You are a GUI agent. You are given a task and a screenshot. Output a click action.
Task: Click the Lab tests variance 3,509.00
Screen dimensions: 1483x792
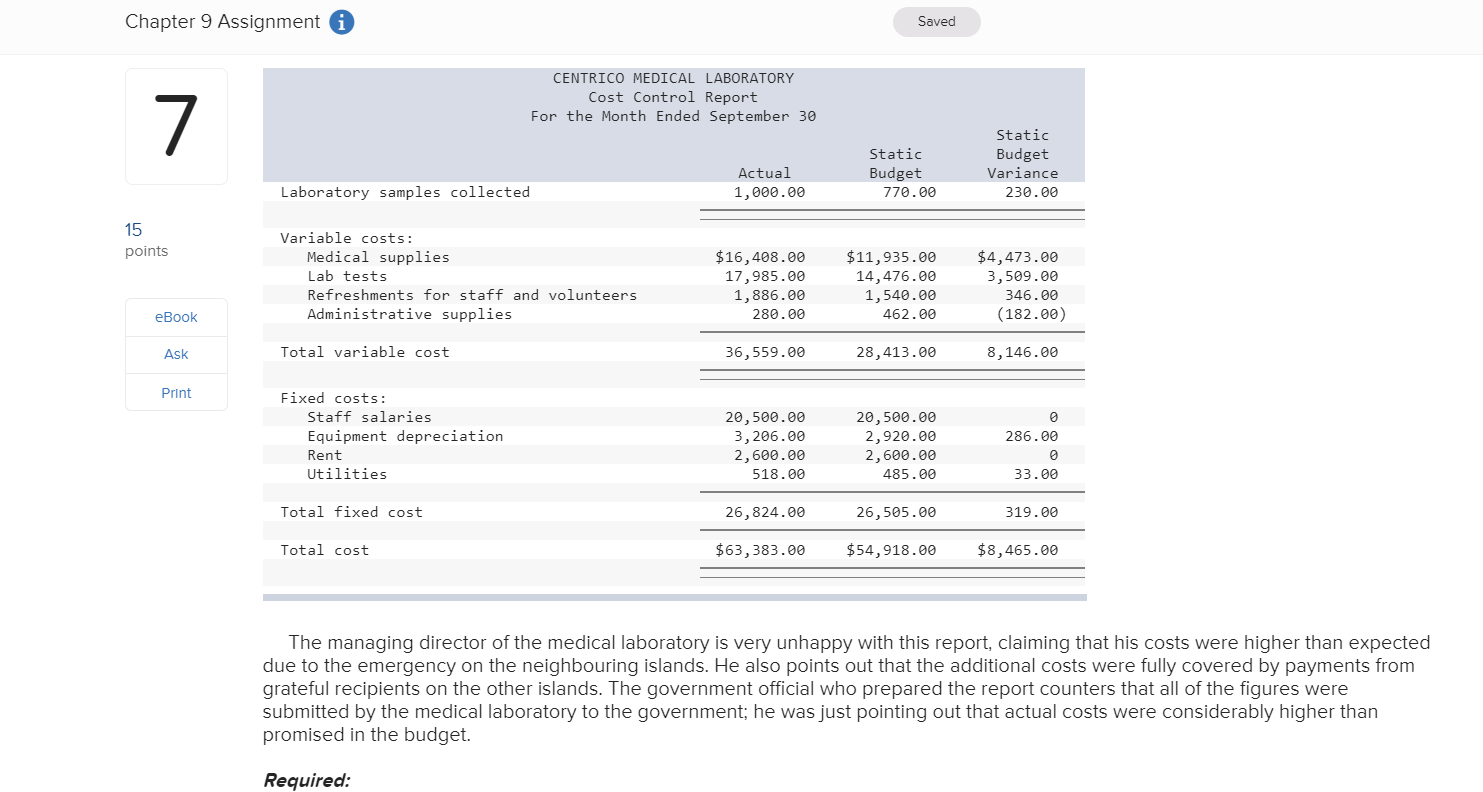1022,276
